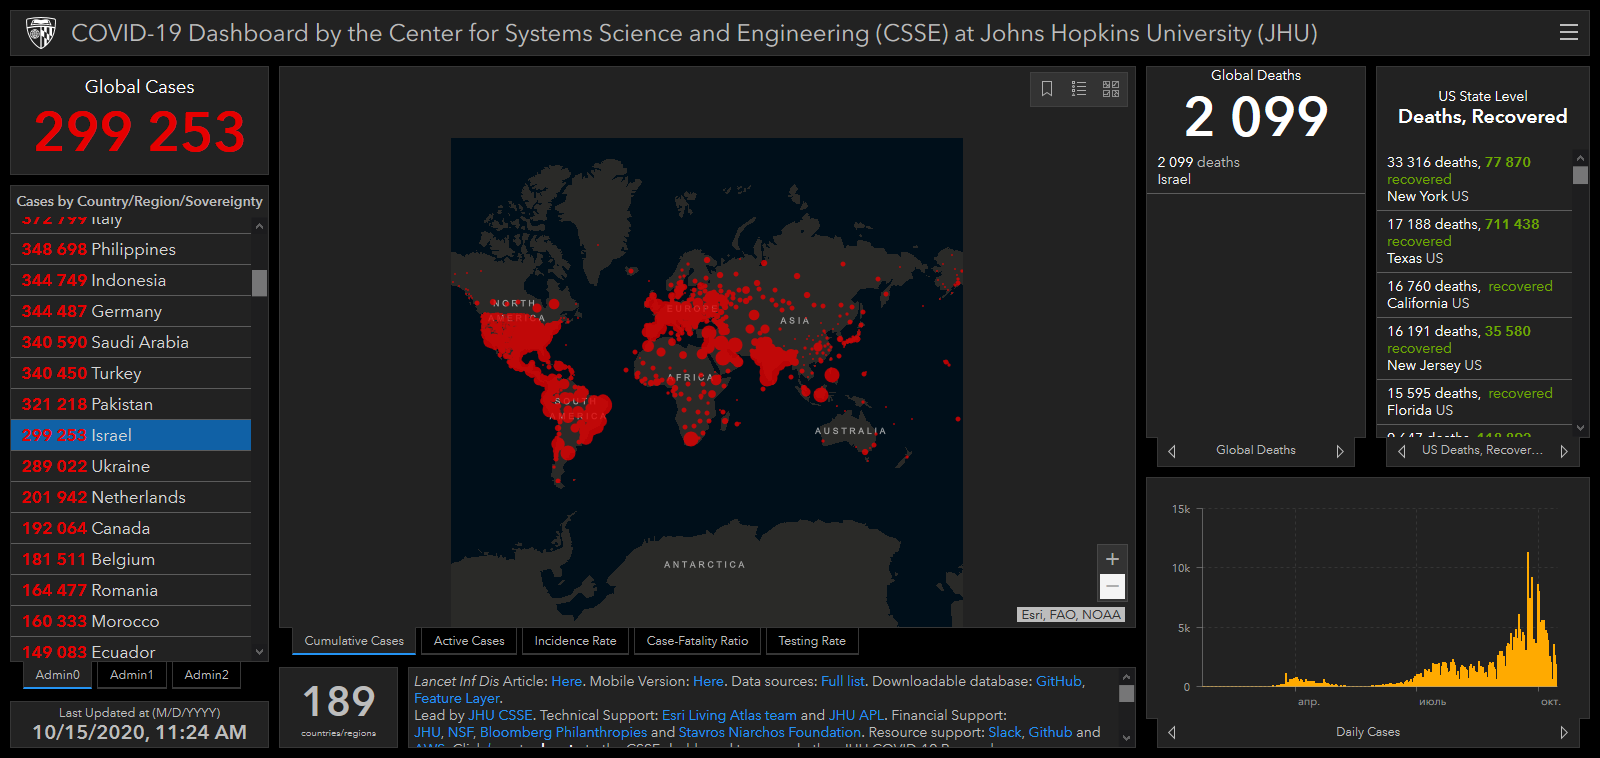Deselect highlighted Israel row
Image resolution: width=1600 pixels, height=758 pixels.
click(x=131, y=435)
